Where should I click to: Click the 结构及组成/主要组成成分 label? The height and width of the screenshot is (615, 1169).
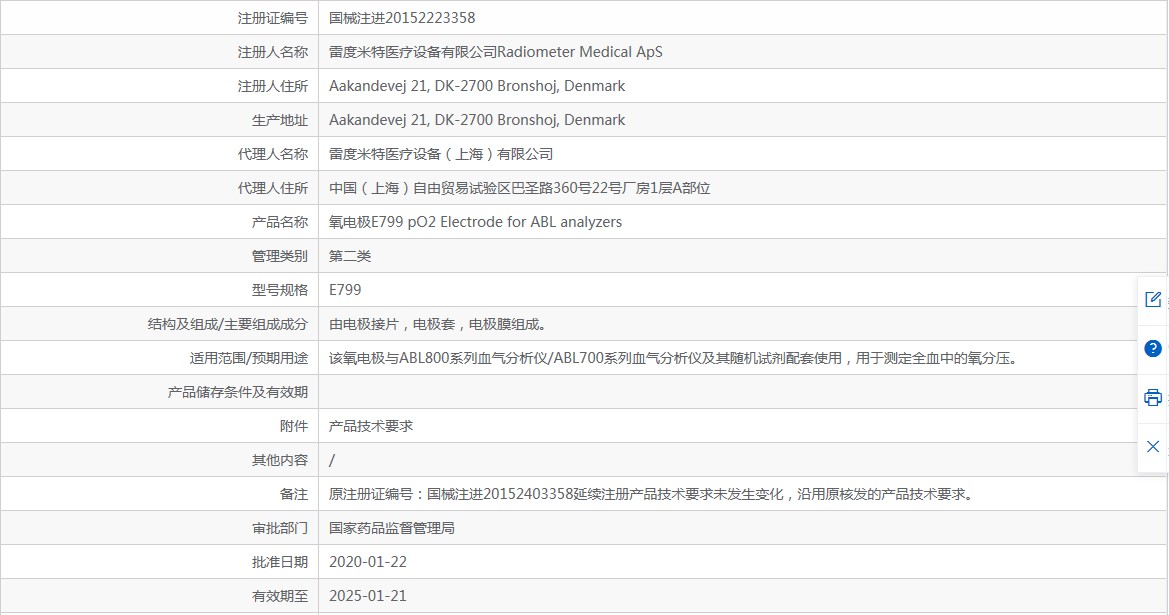(x=227, y=324)
